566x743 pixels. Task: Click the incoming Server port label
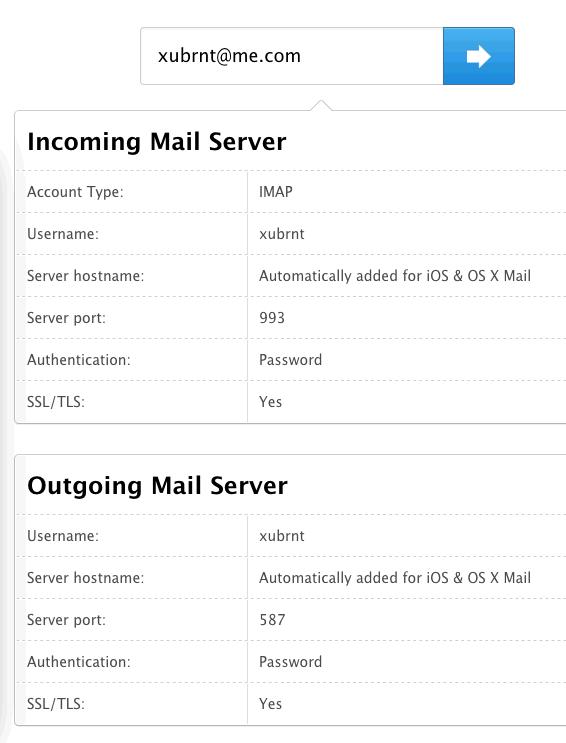[x=66, y=318]
